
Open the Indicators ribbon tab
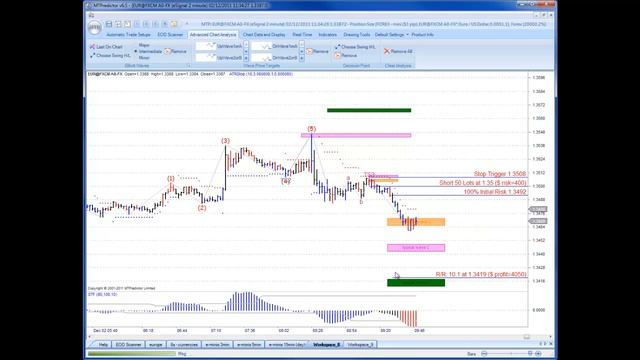click(327, 35)
